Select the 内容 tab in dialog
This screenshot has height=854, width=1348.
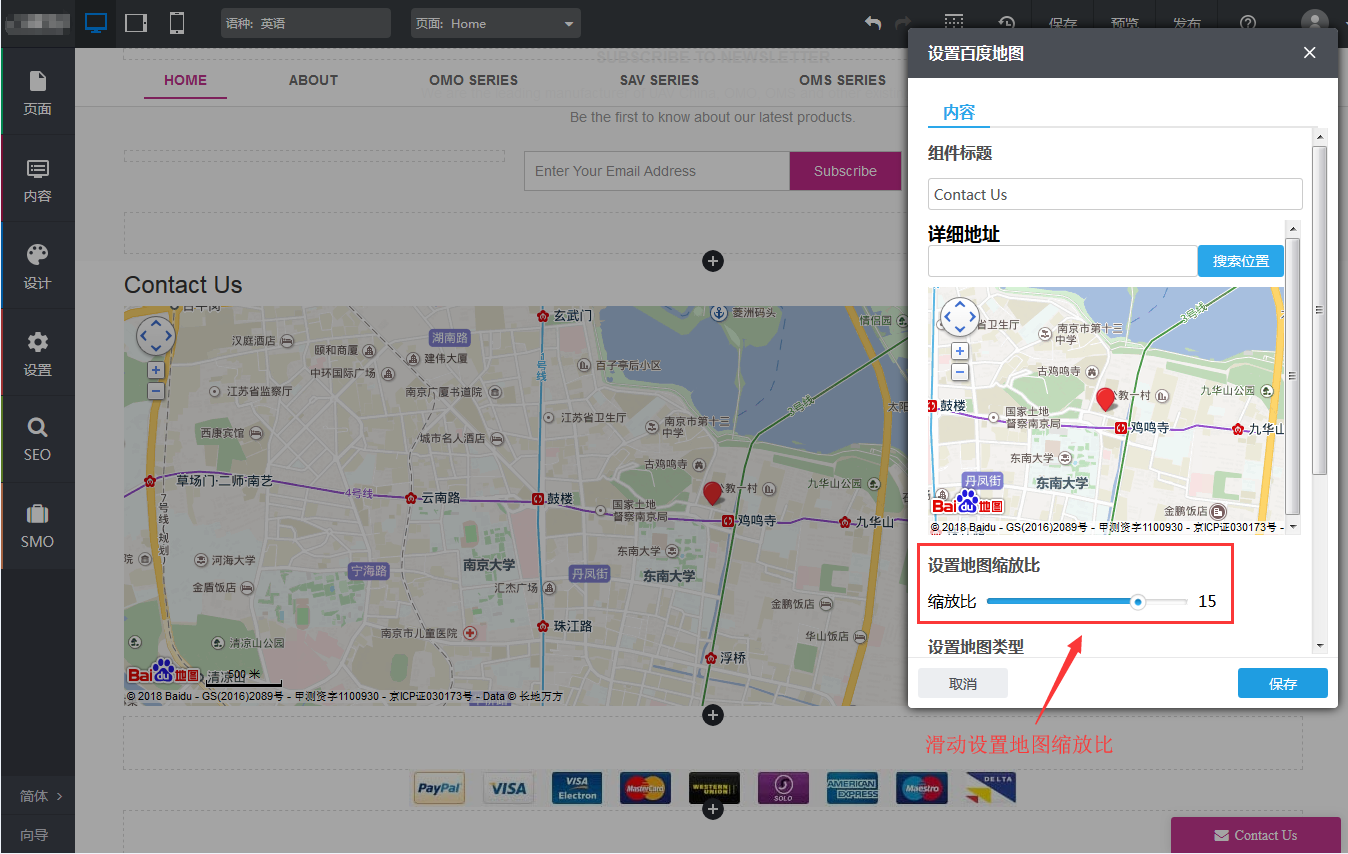pyautogui.click(x=959, y=112)
